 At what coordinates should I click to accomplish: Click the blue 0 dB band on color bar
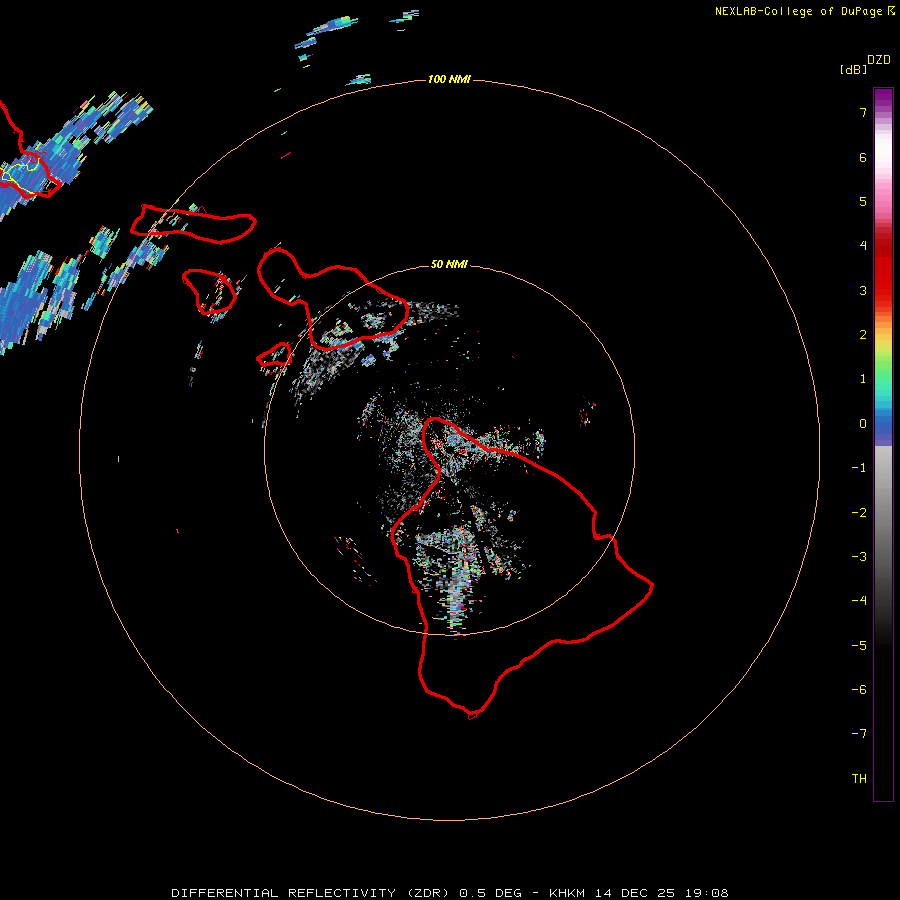point(883,425)
